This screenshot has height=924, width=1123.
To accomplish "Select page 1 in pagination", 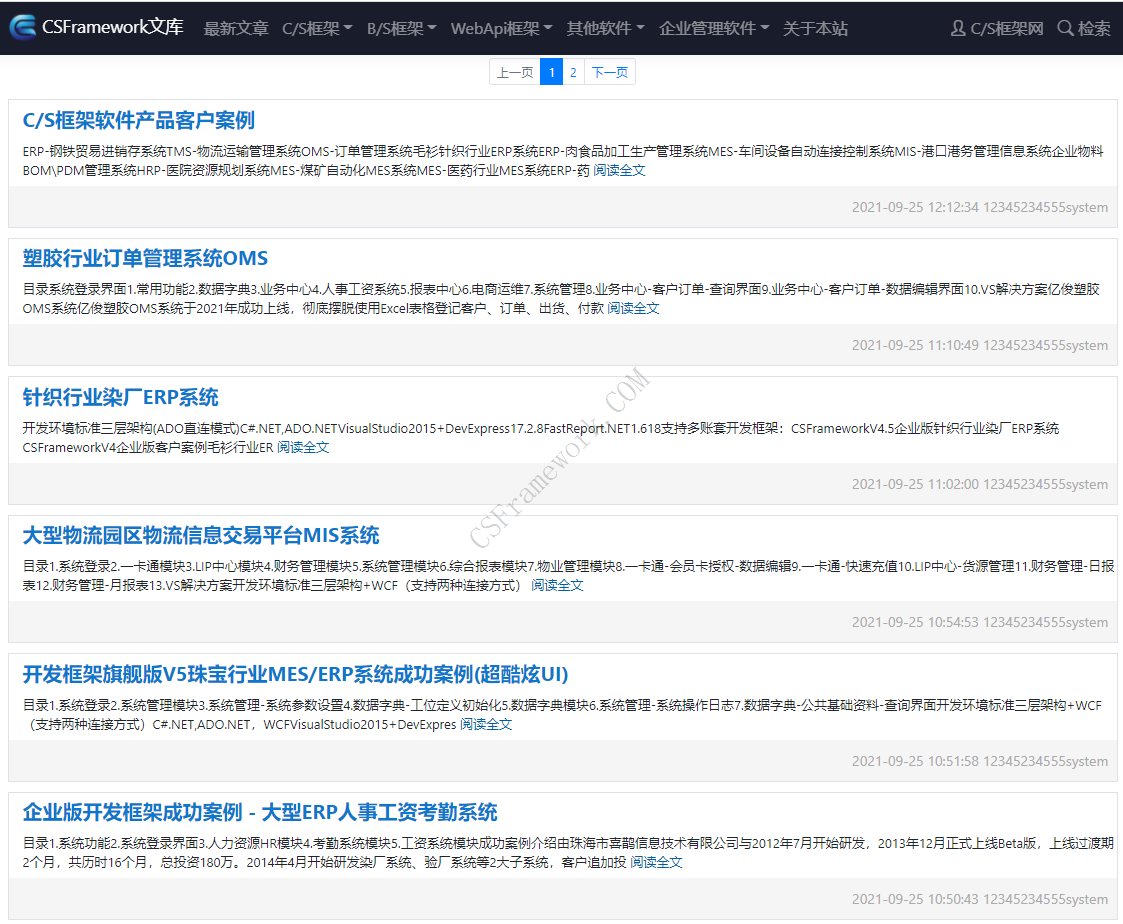I will pos(551,72).
